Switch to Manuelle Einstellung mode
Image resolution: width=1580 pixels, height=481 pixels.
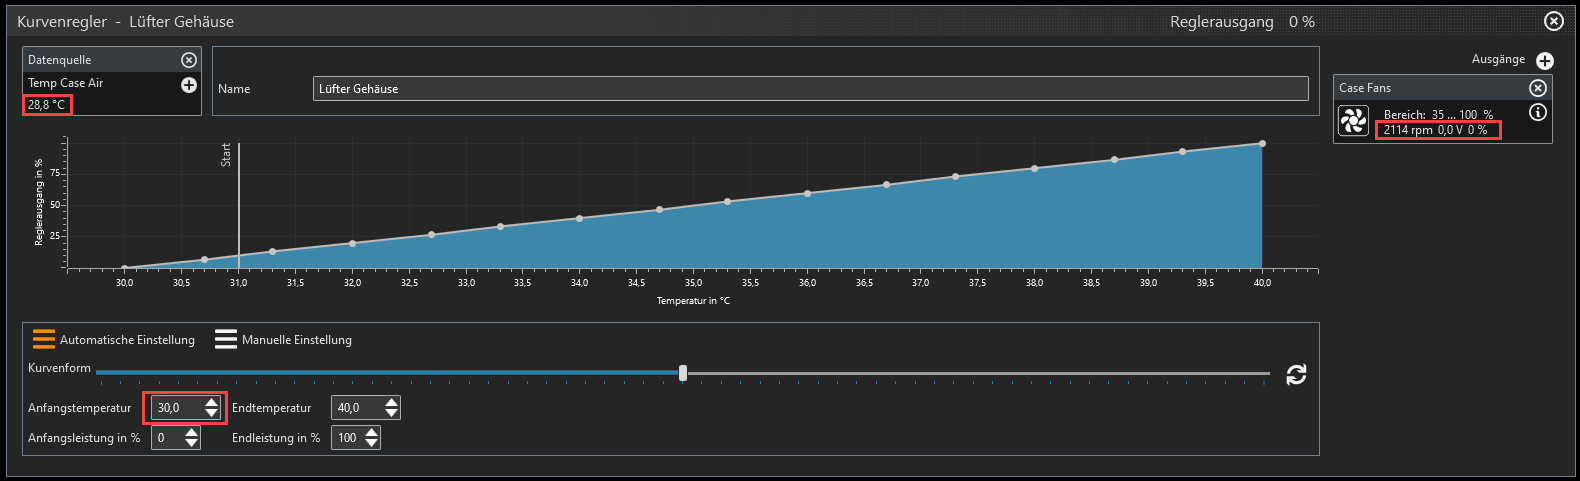(283, 340)
